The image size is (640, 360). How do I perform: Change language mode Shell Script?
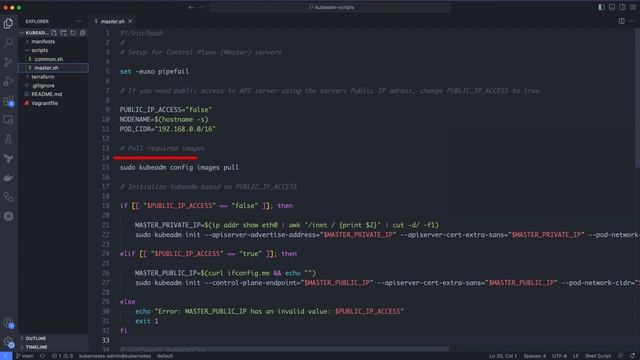click(x=598, y=356)
